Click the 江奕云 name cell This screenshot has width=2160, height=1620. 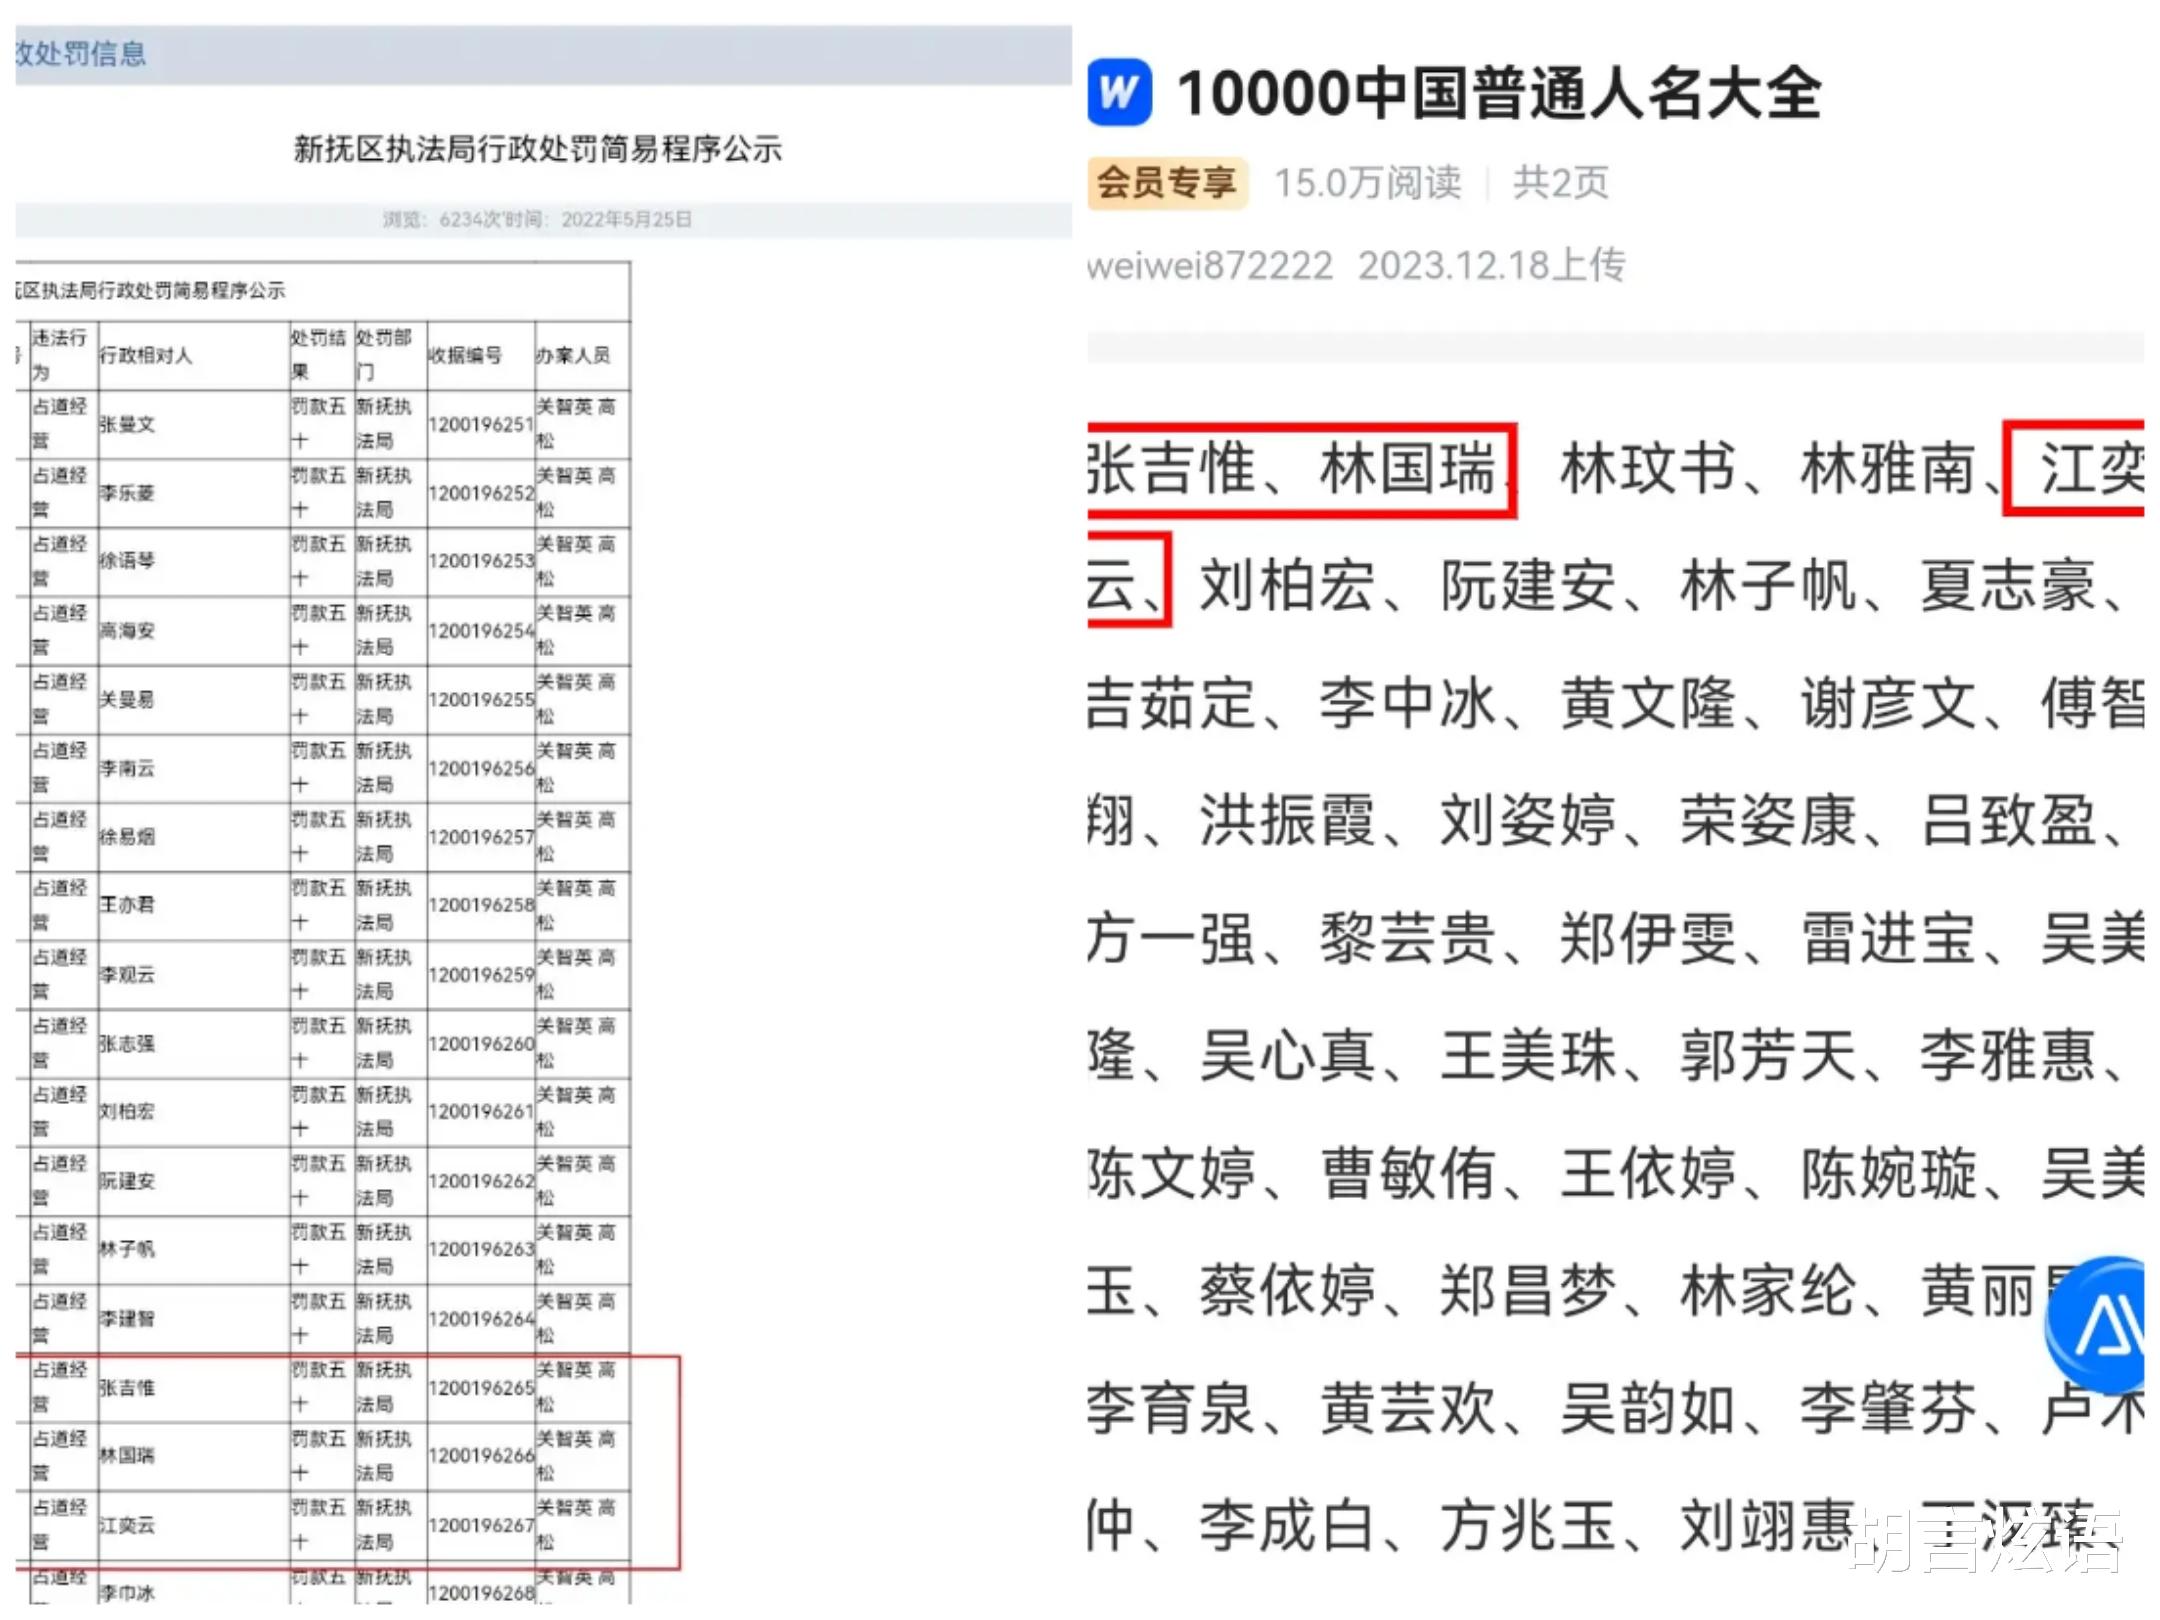[127, 1525]
